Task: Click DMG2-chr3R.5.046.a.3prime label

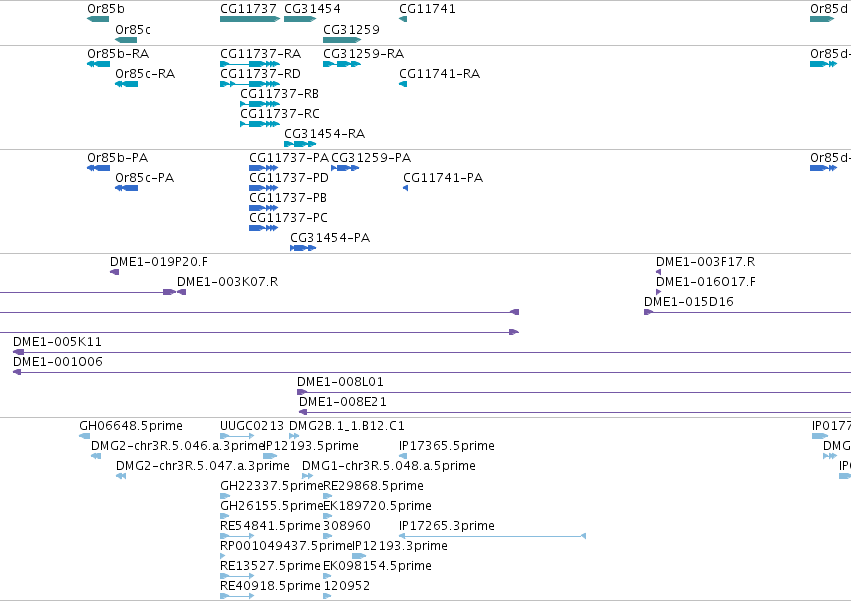Action: tap(177, 446)
